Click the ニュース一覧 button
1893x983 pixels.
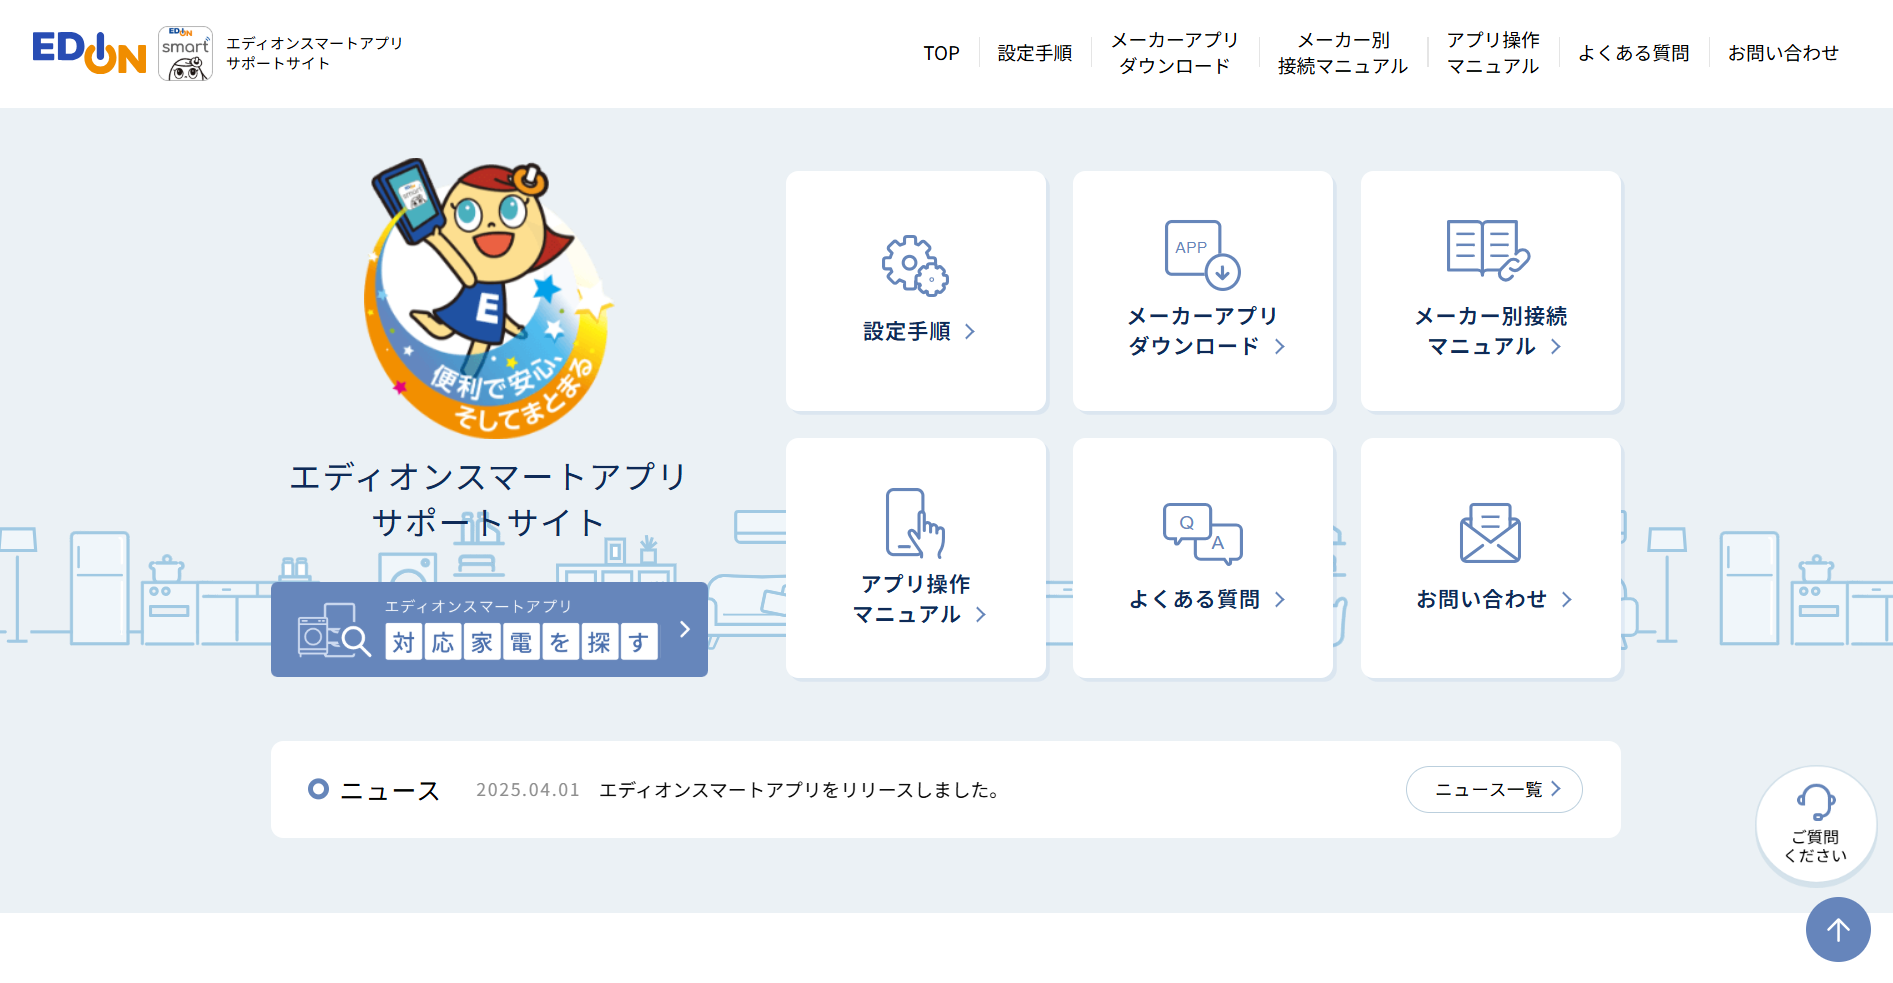(x=1493, y=790)
